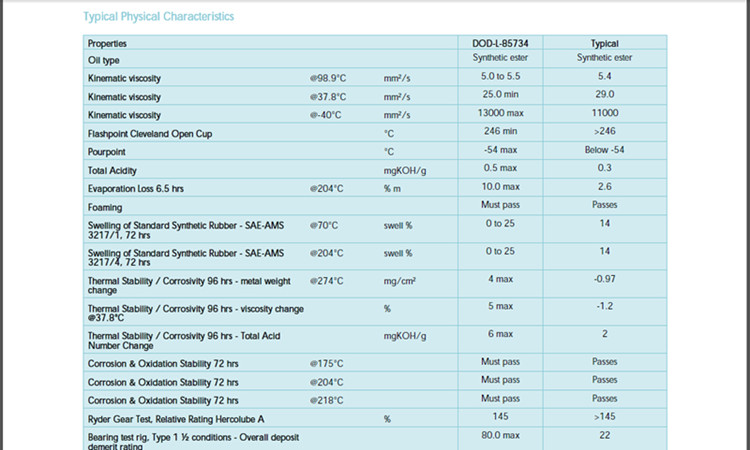This screenshot has height=450, width=750.
Task: Click the '@37.8°C' temperature cell
Action: 328,97
